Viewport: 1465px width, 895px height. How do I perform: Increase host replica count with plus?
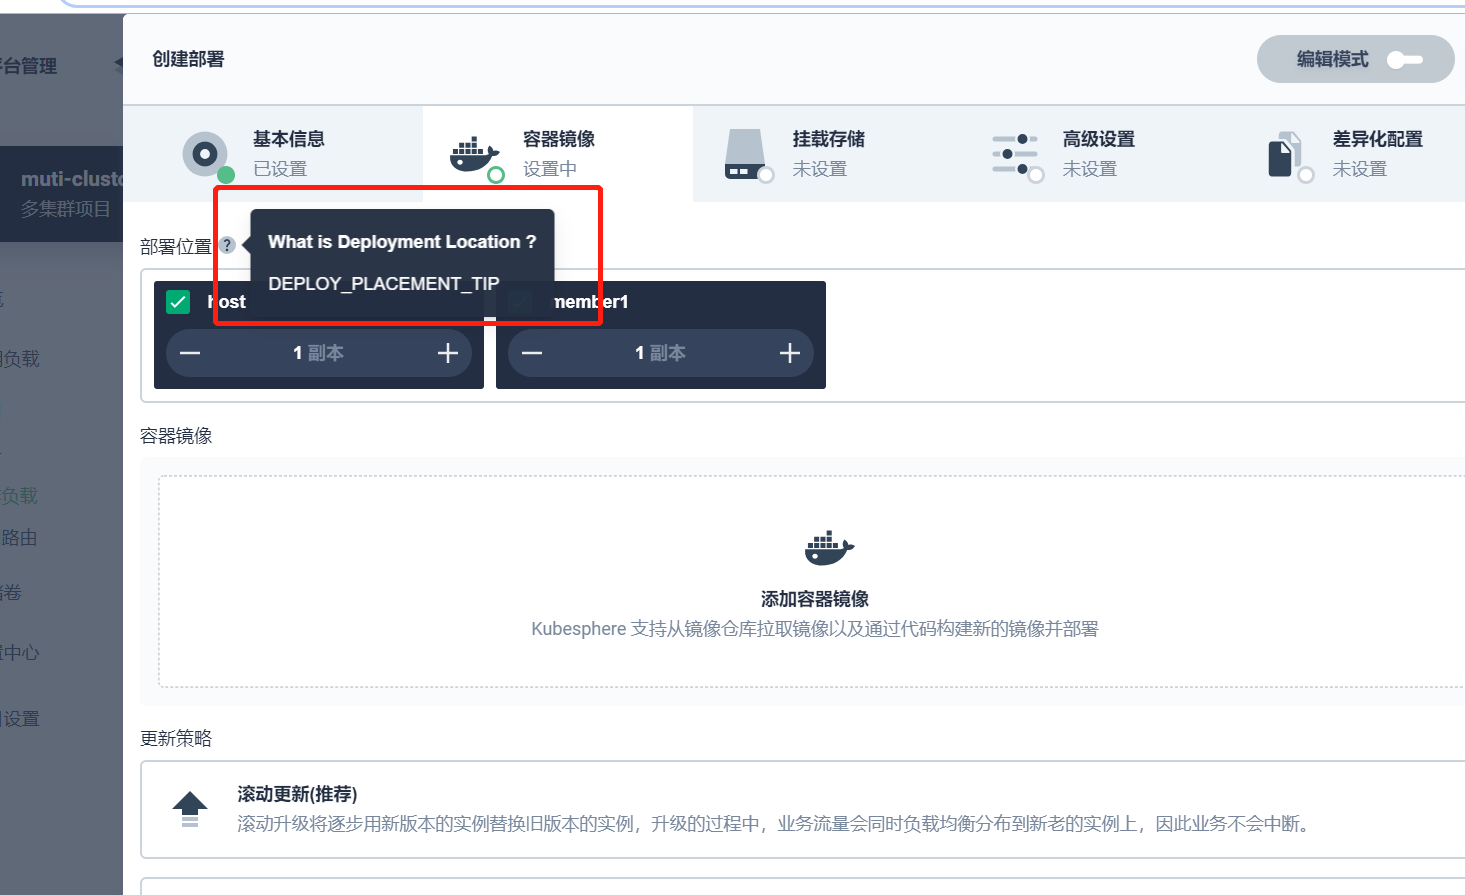tap(448, 353)
